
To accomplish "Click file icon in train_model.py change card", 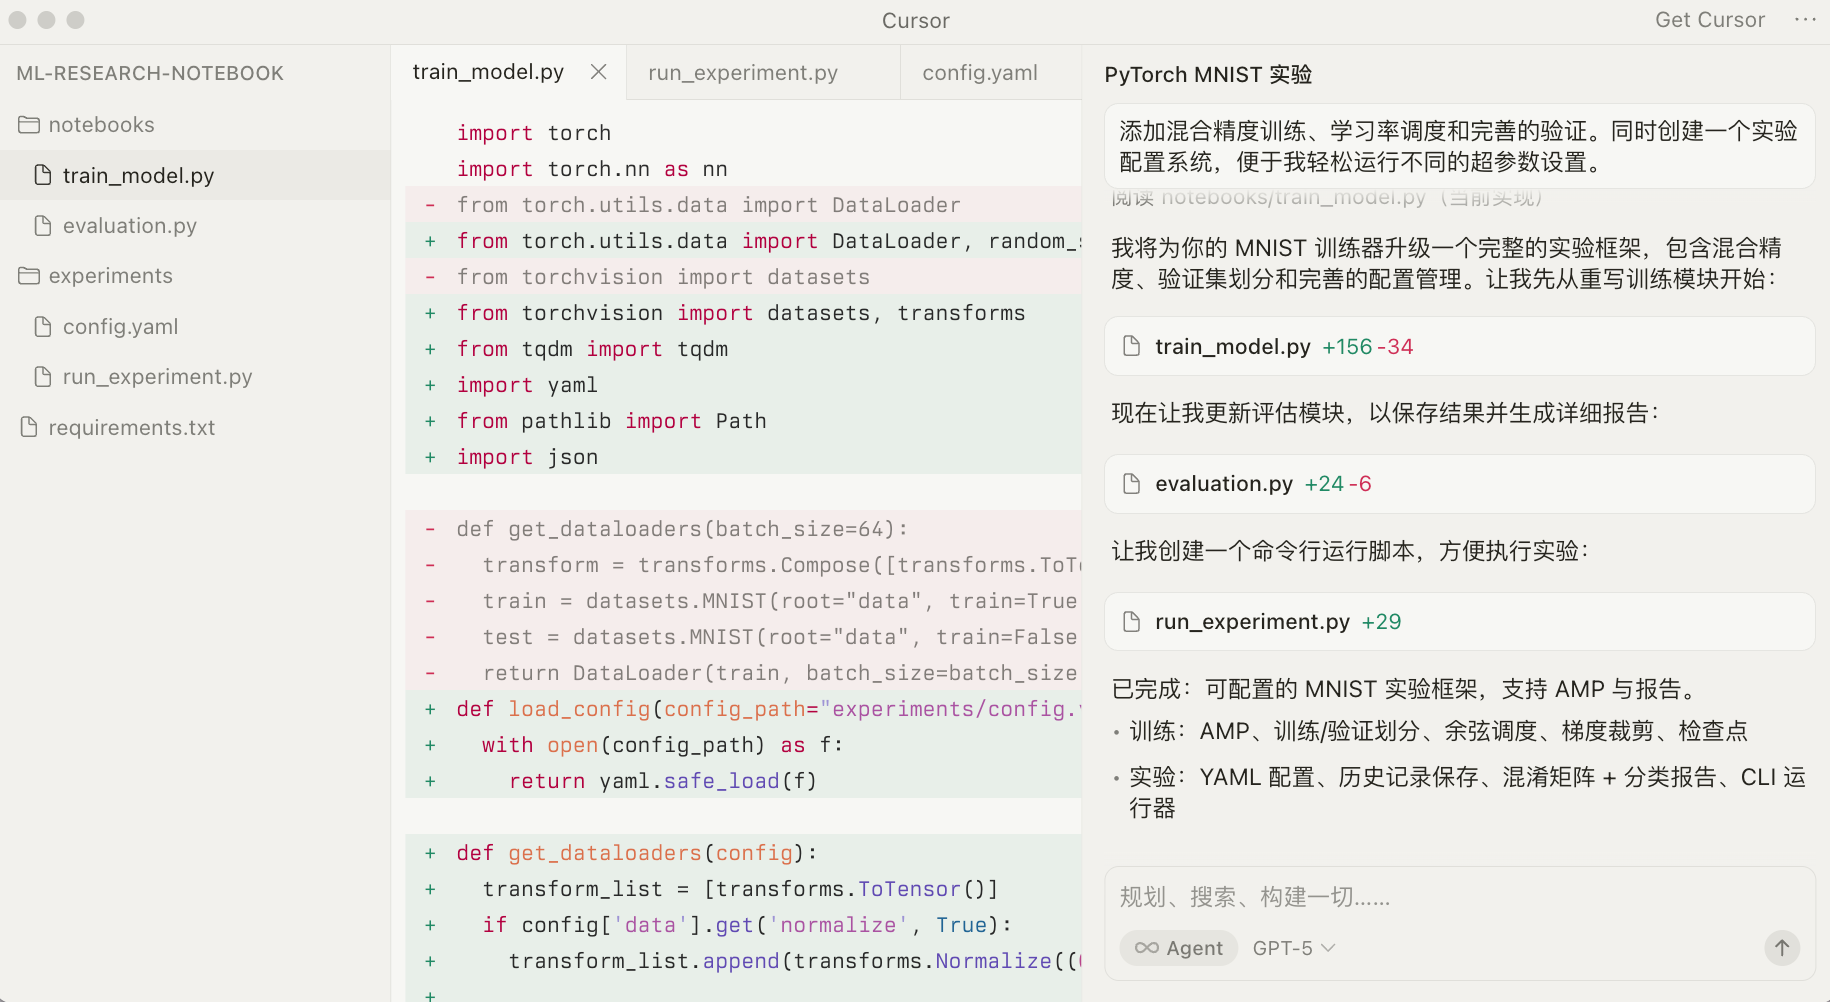I will (1132, 347).
